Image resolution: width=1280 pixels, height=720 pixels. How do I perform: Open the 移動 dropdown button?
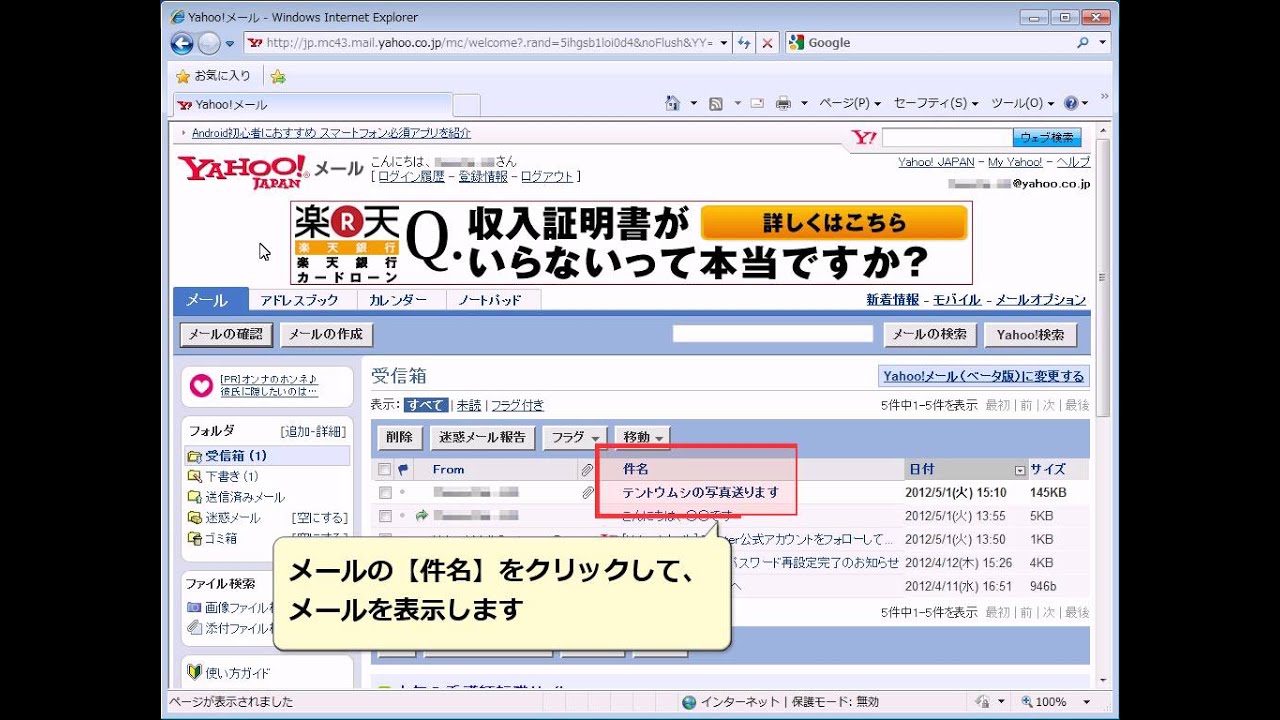click(x=643, y=437)
